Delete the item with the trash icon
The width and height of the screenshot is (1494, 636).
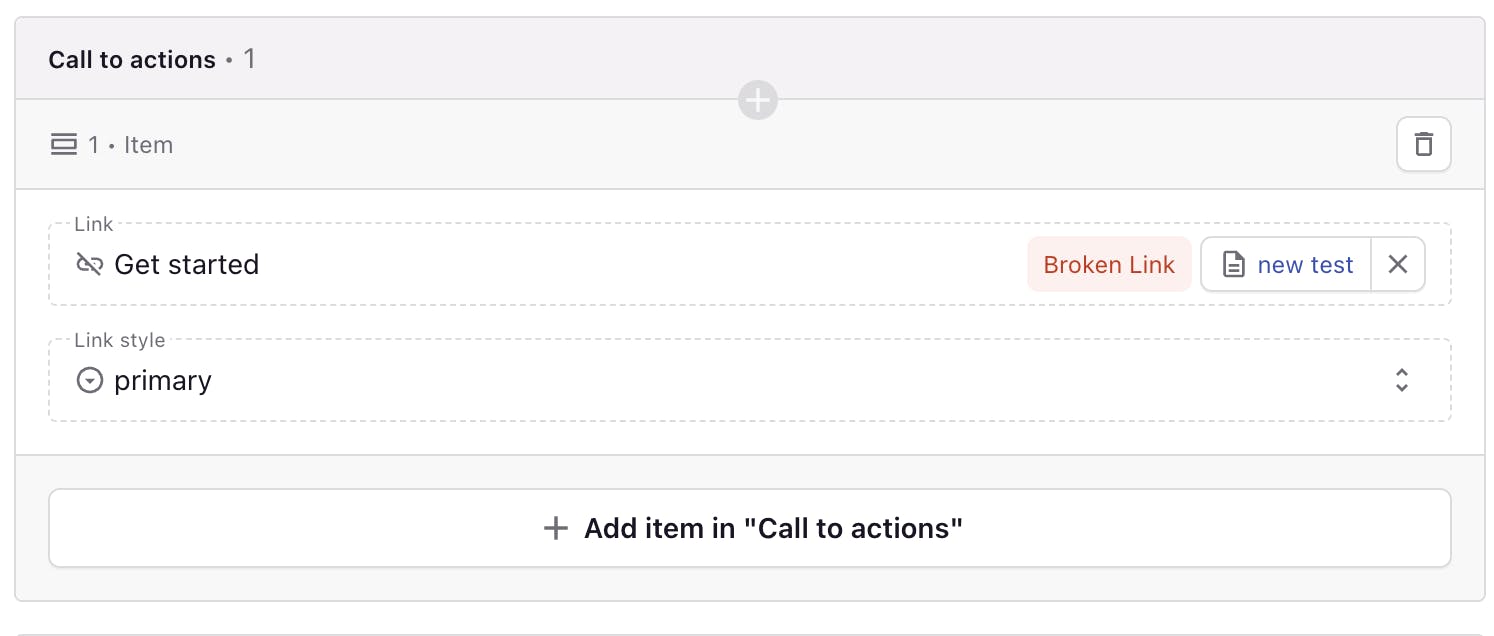(x=1423, y=145)
